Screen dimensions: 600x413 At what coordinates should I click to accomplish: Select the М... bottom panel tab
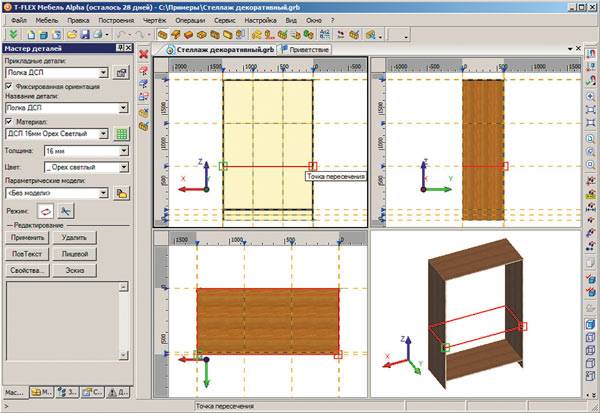tap(41, 392)
